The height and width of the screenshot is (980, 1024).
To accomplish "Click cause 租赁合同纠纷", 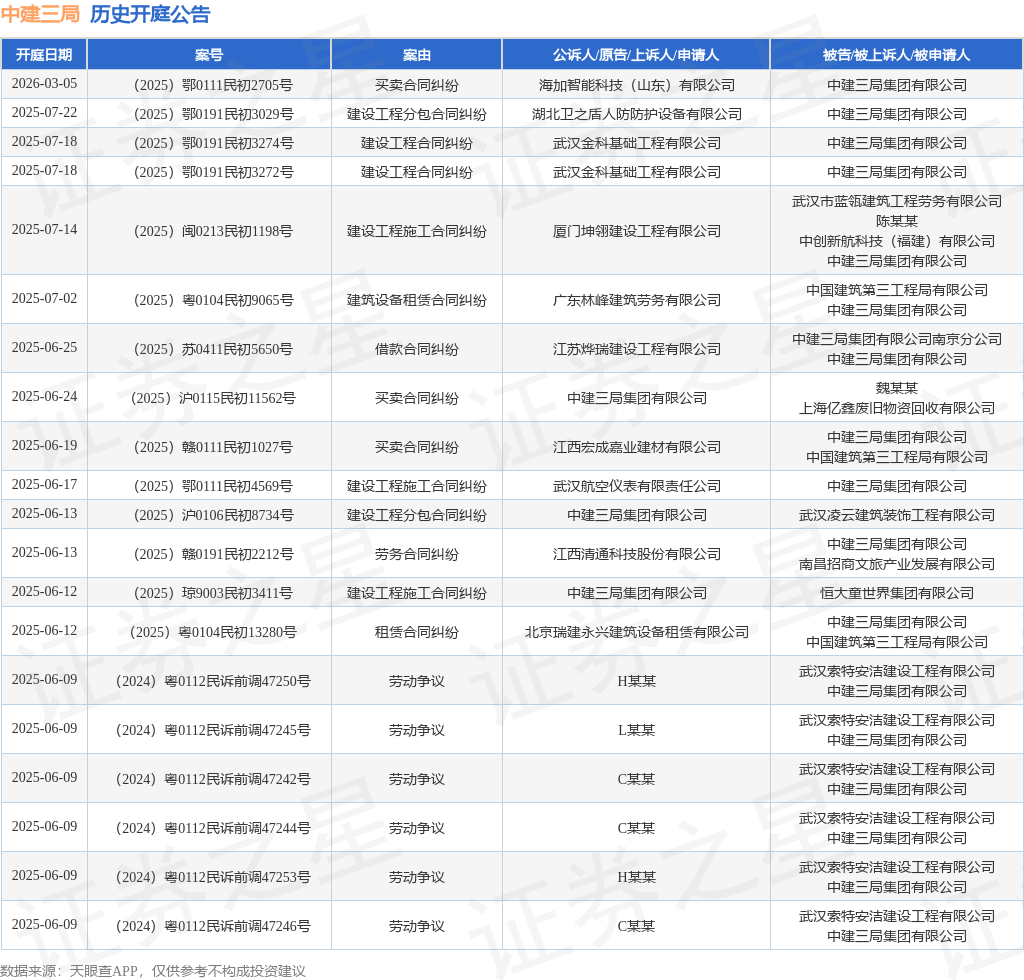I will [417, 632].
